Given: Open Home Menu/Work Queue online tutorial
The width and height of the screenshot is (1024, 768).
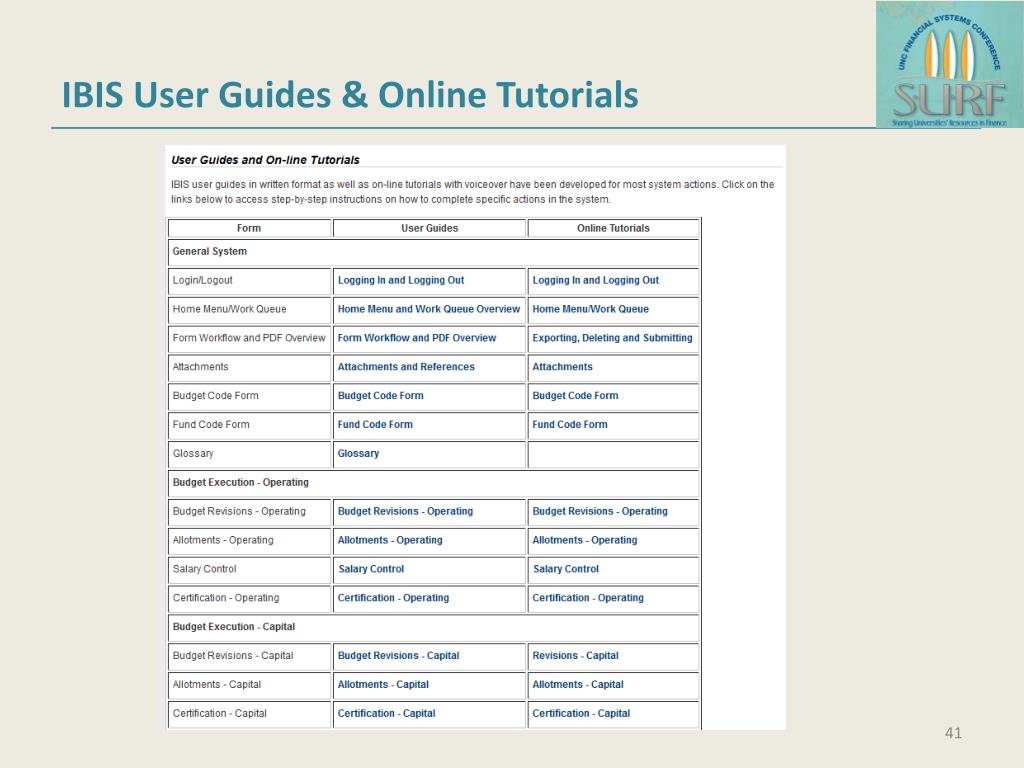Looking at the screenshot, I should click(590, 309).
